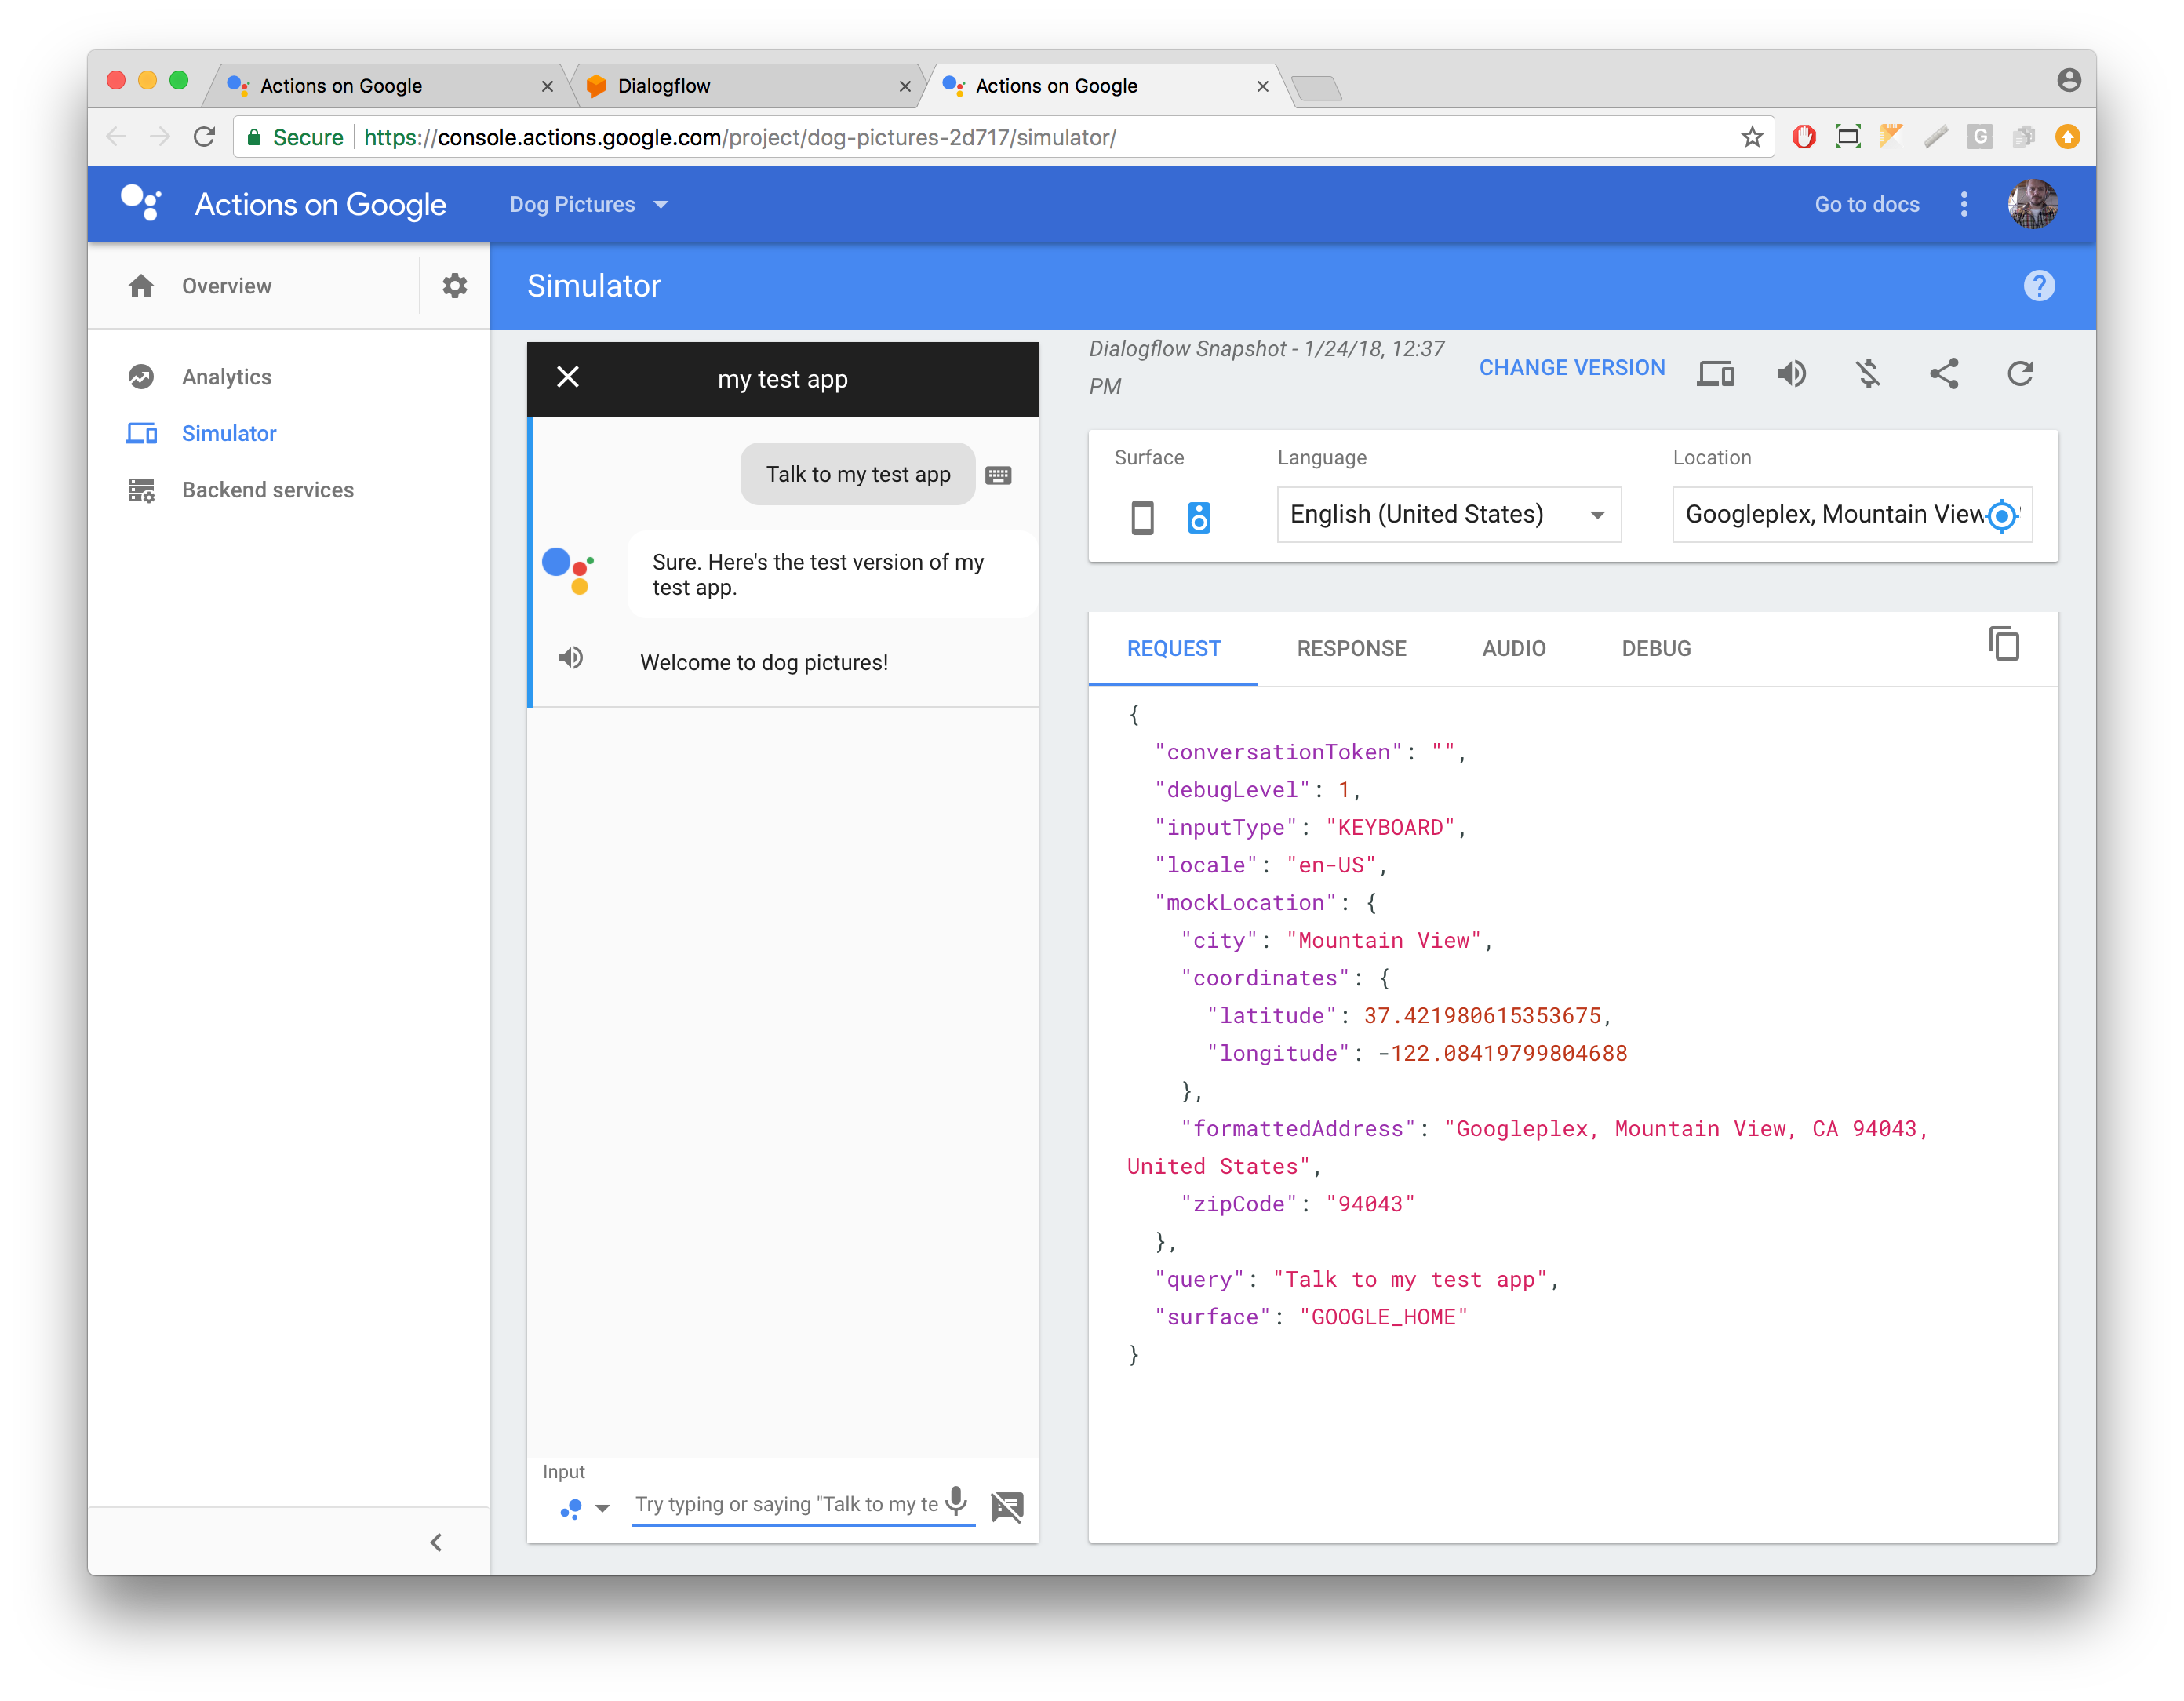Switch to the DEBUG tab
This screenshot has height=1701, width=2184.
click(x=1656, y=648)
